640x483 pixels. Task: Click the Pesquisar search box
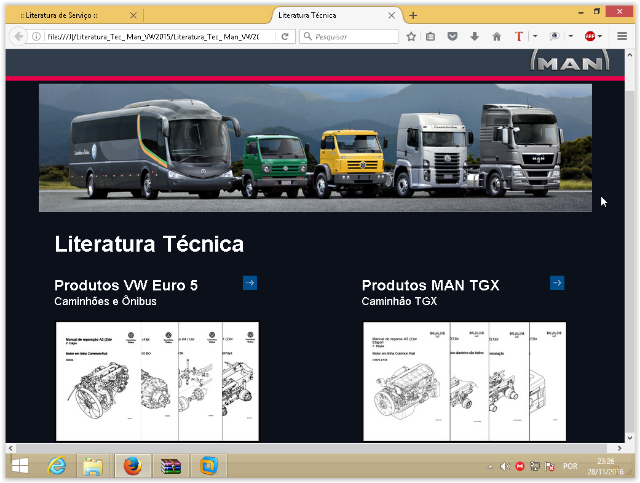(x=349, y=36)
